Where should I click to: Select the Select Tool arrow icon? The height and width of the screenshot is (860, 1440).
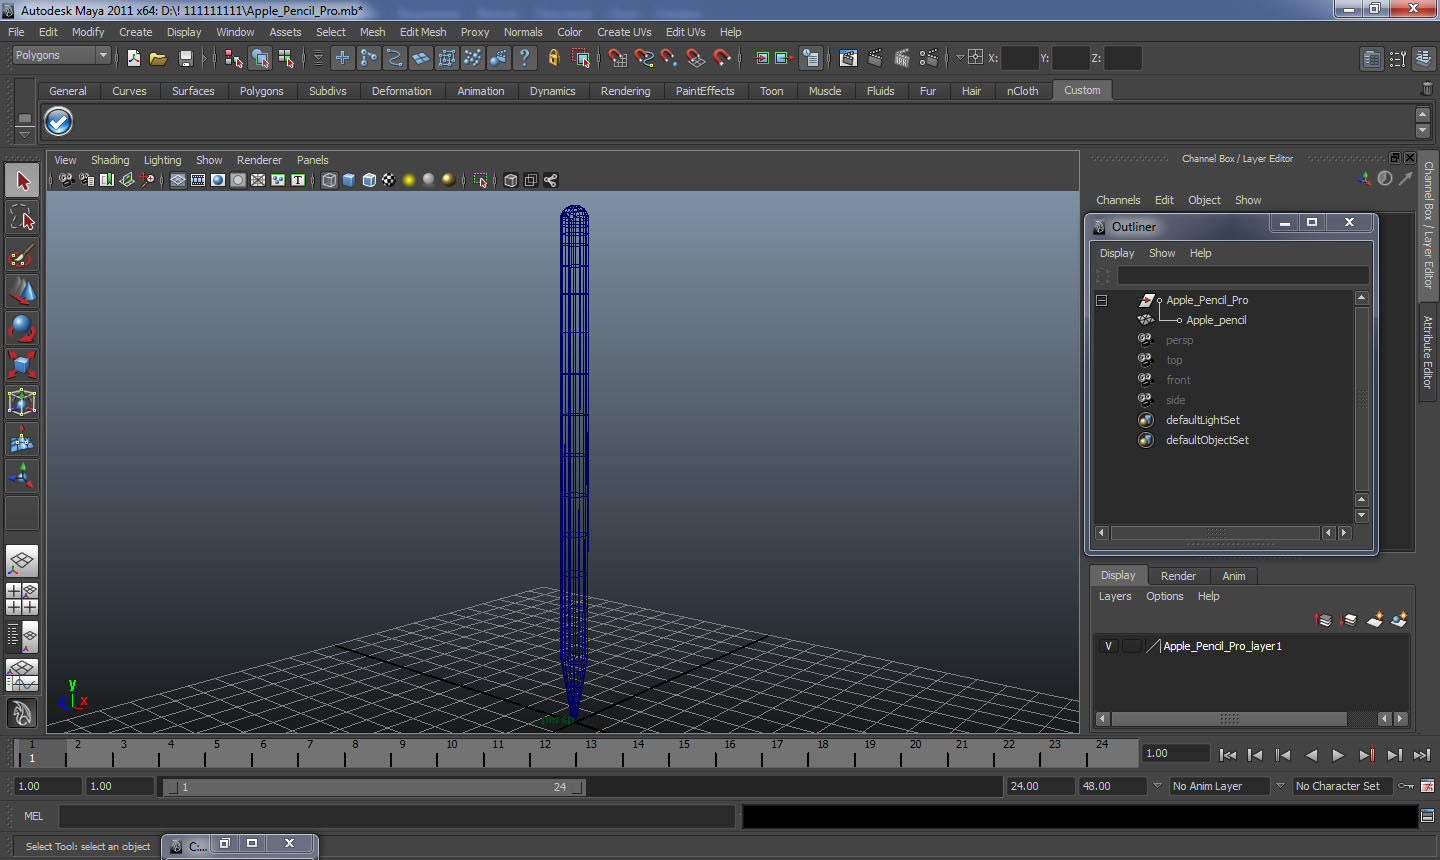(22, 181)
